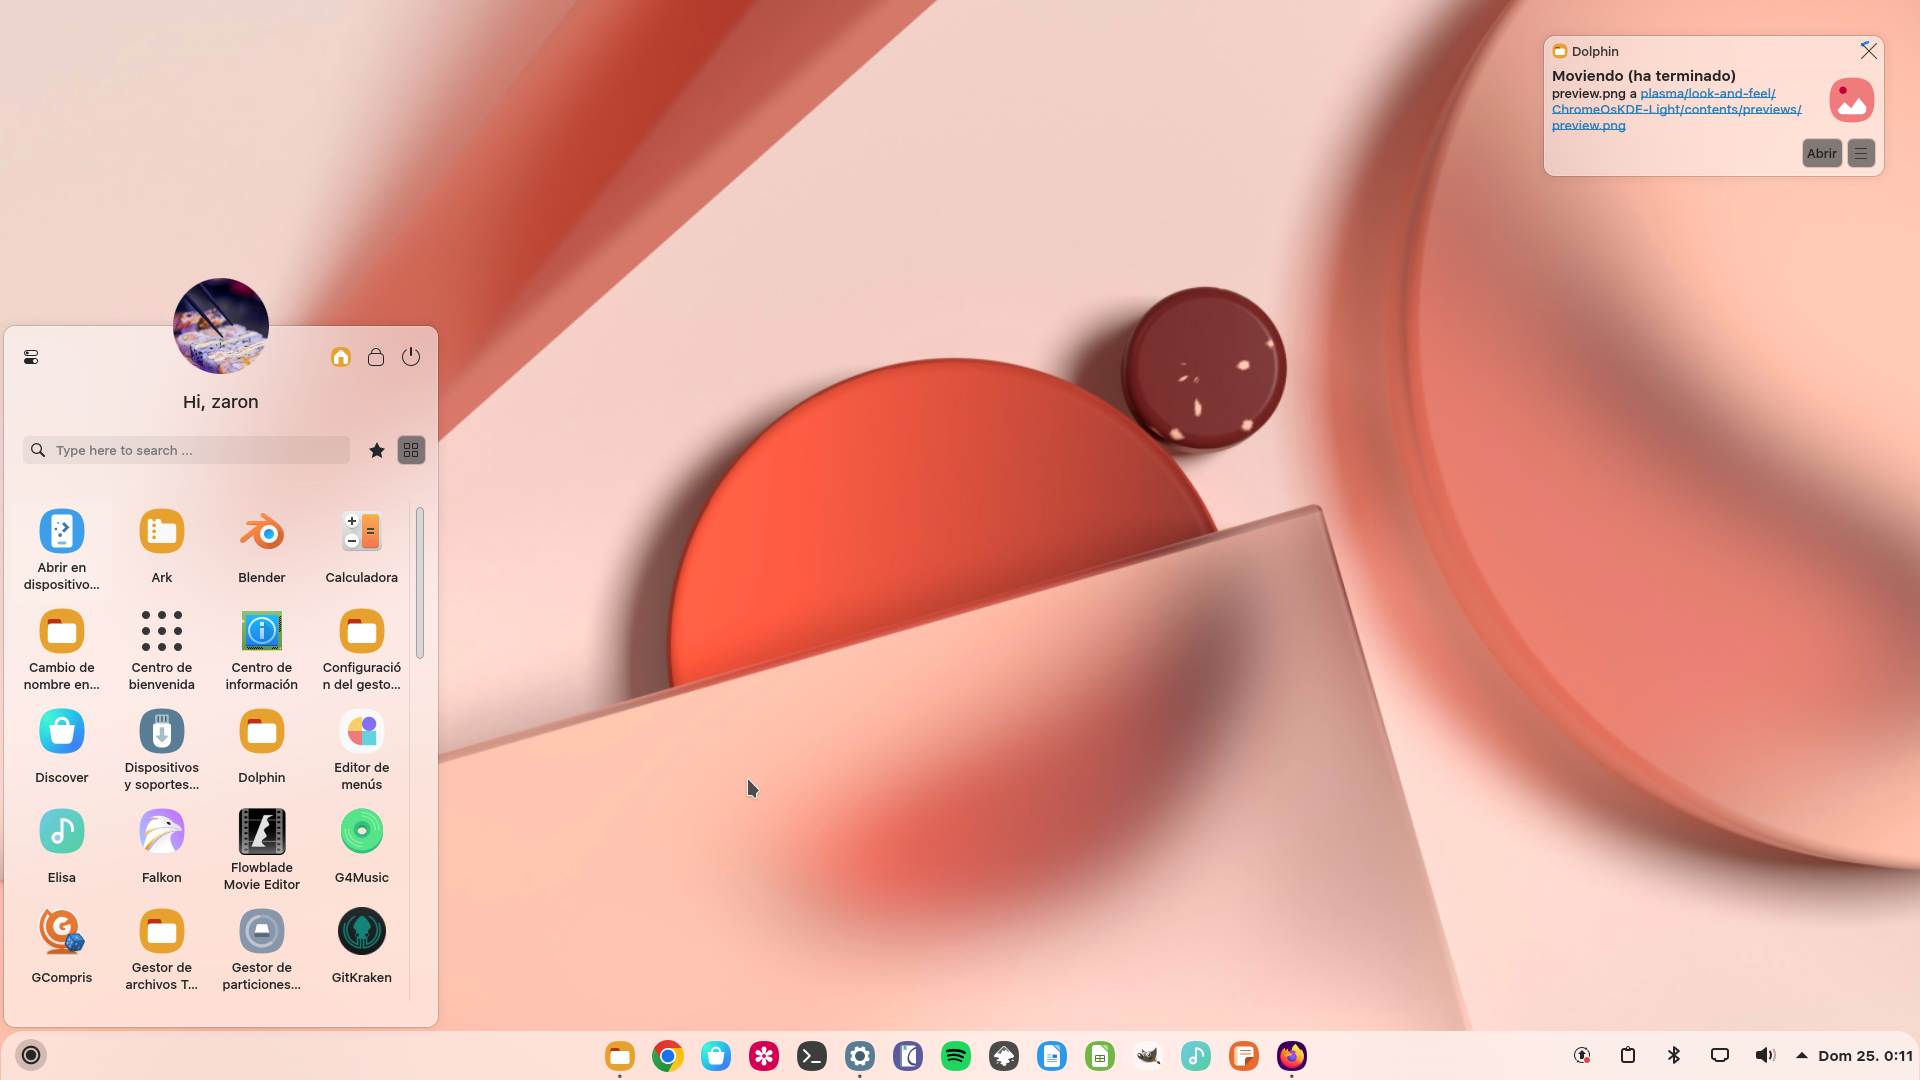The image size is (1920, 1080).
Task: Open the orange note app in taskbar
Action: click(1244, 1056)
